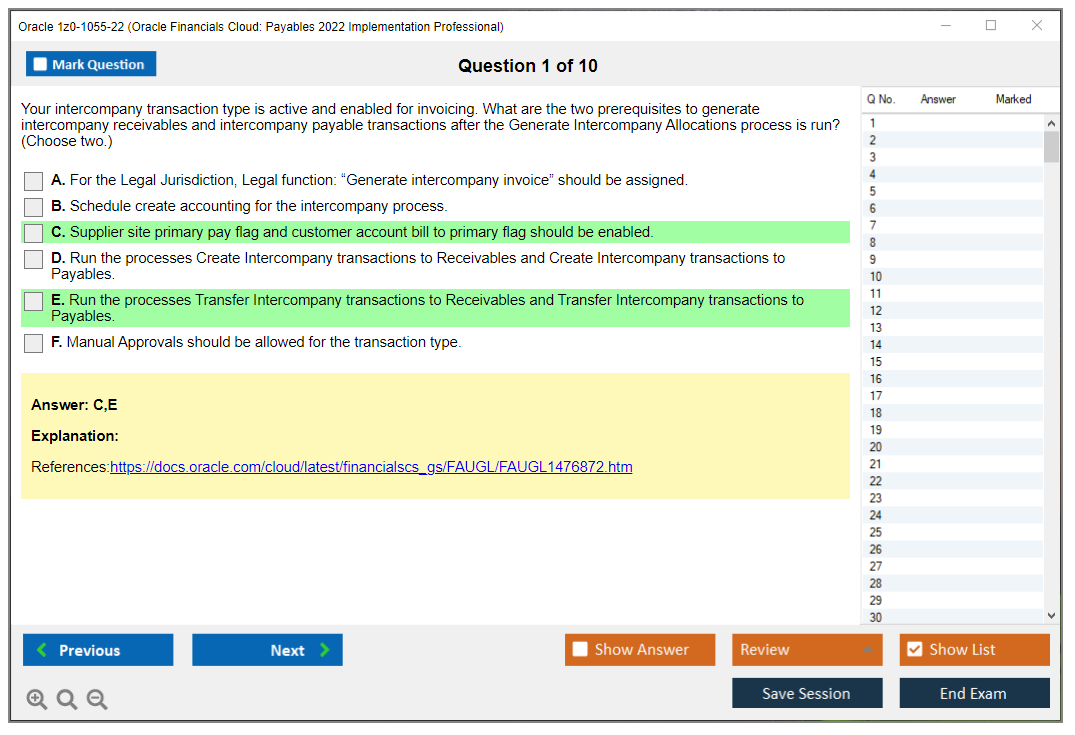
Task: Go to the Next question
Action: (267, 650)
